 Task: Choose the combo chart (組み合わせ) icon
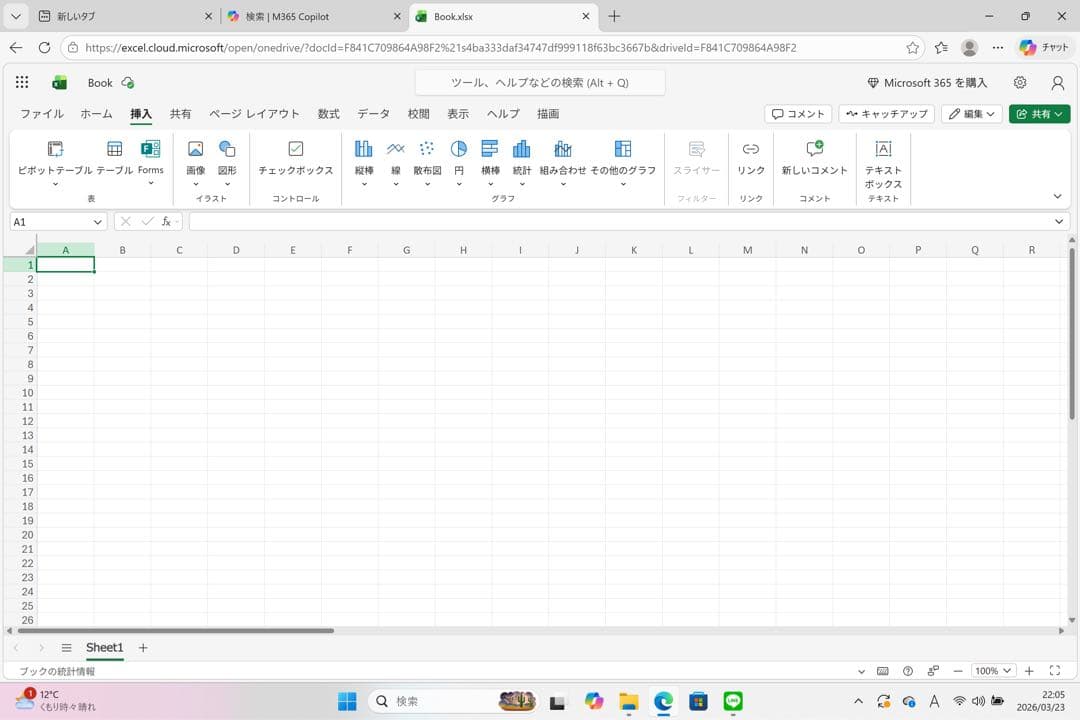tap(563, 156)
